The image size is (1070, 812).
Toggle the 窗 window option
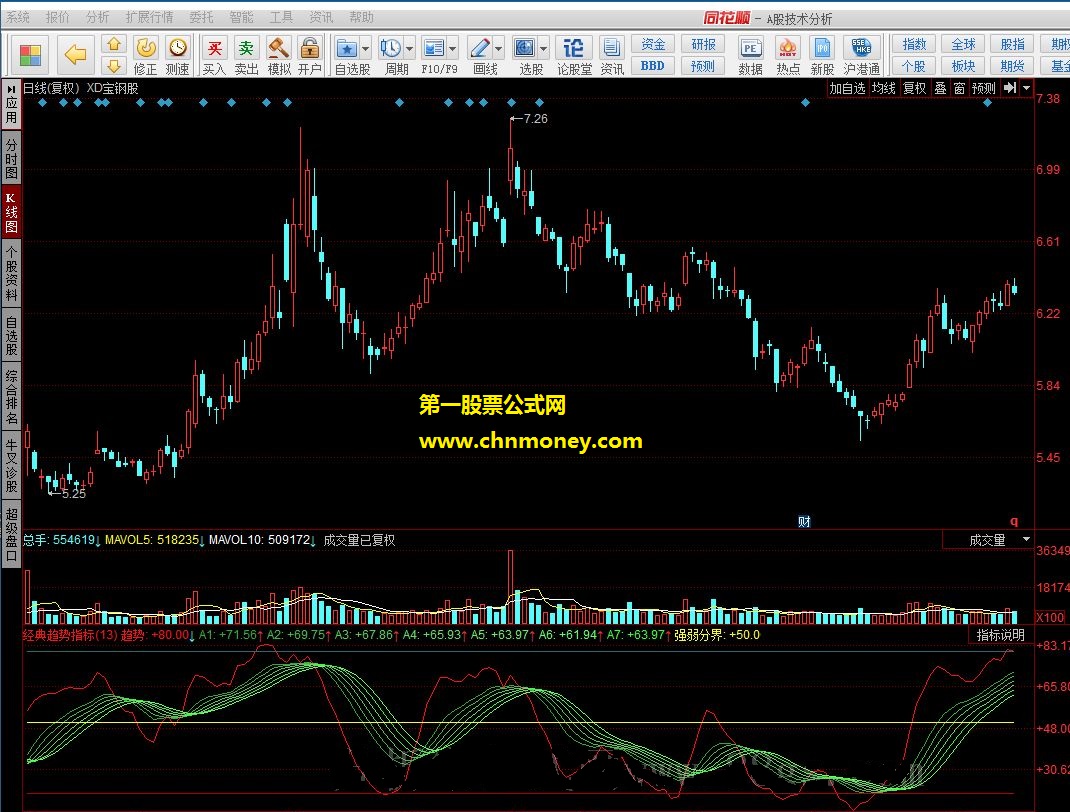(x=959, y=88)
